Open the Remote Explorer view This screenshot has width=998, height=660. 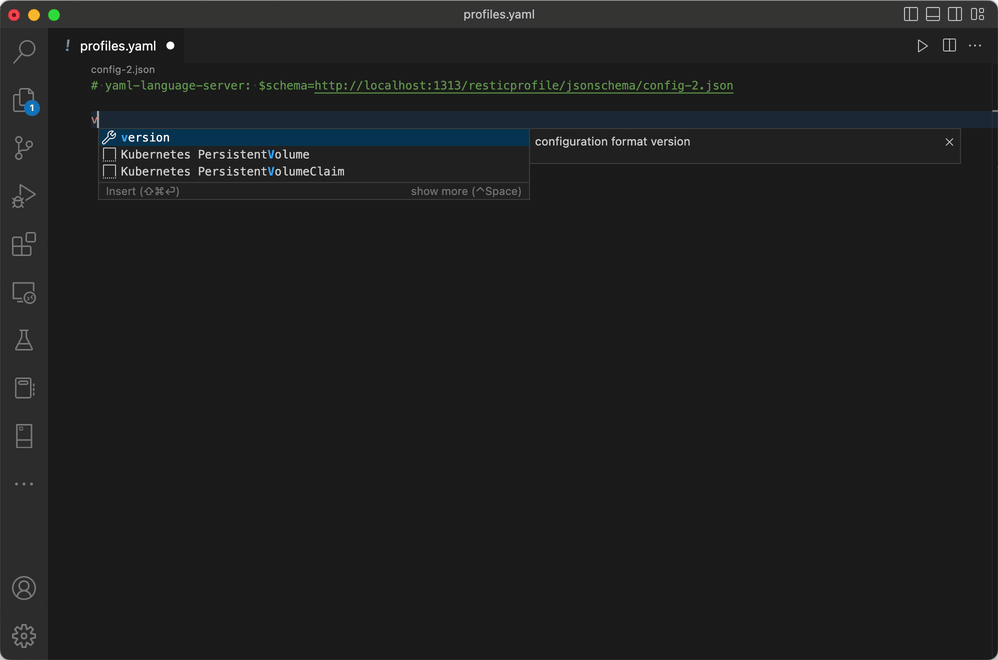[x=24, y=293]
